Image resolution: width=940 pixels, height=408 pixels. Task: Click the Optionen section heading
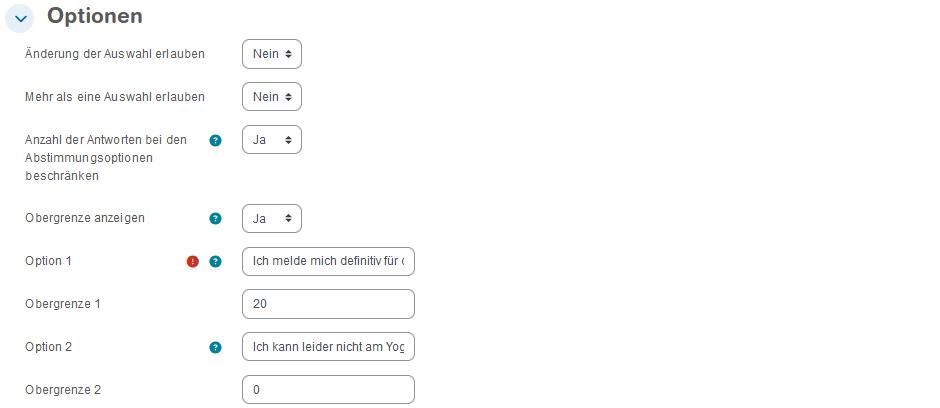(95, 17)
